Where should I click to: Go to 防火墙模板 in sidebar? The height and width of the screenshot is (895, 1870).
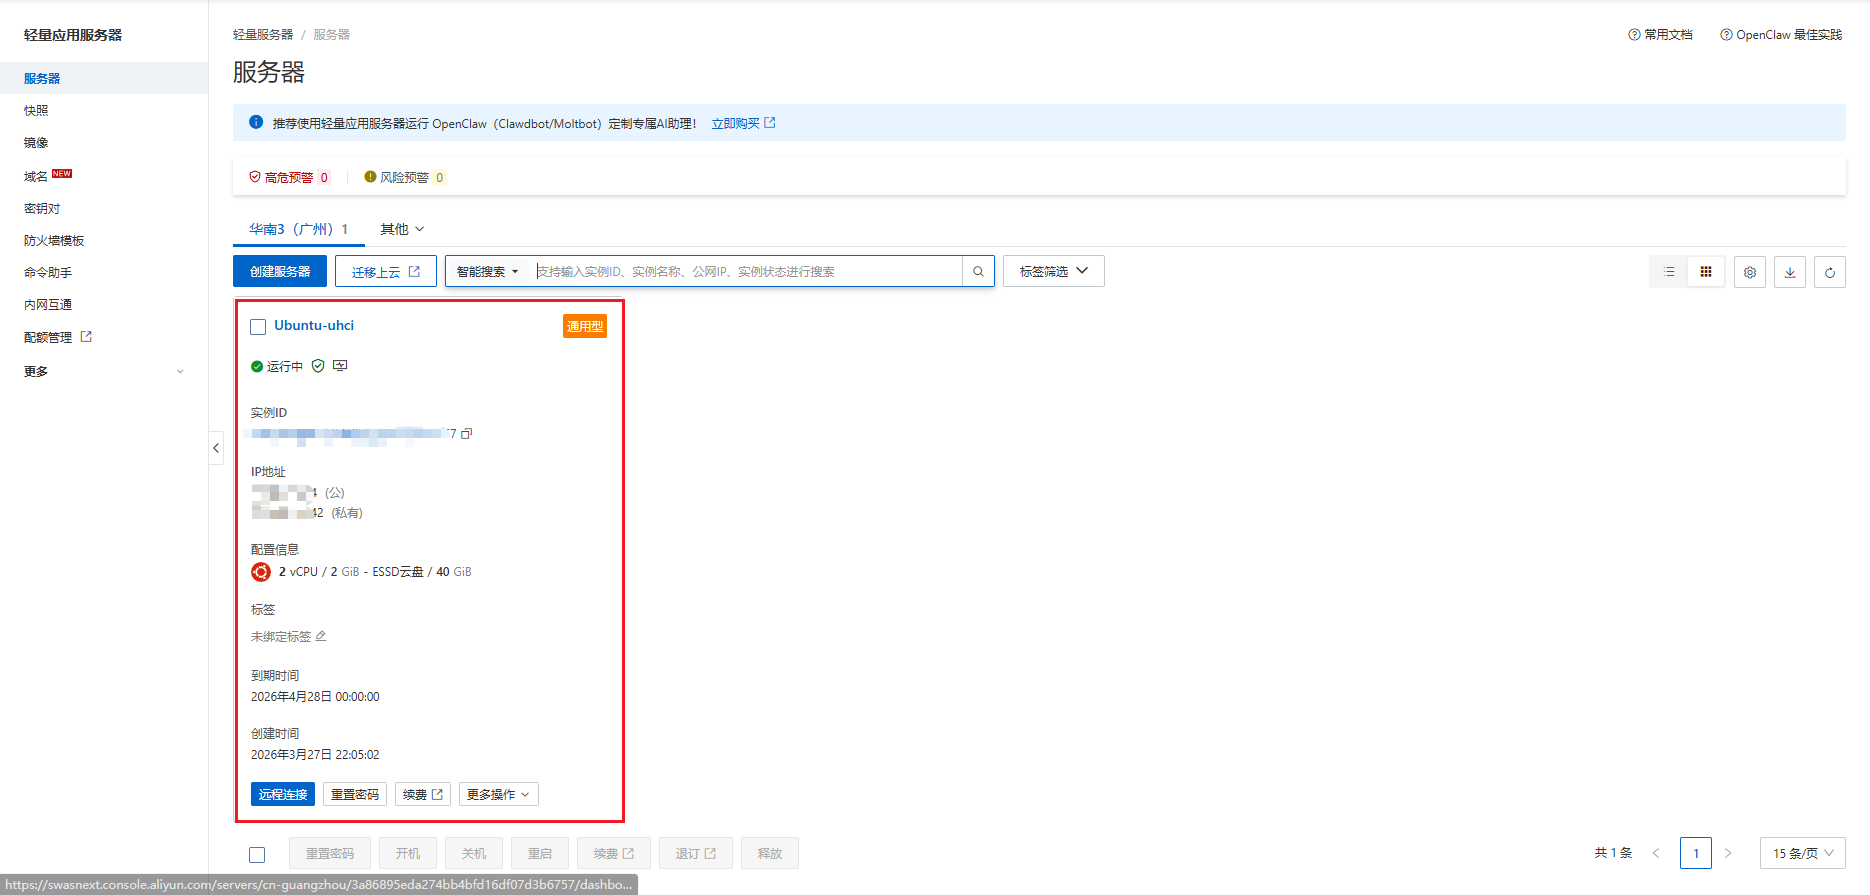pyautogui.click(x=54, y=240)
